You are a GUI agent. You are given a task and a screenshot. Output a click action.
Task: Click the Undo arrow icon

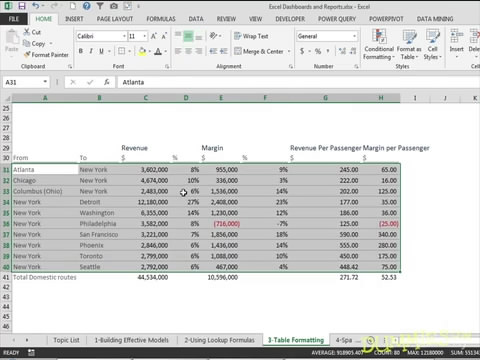pos(36,6)
